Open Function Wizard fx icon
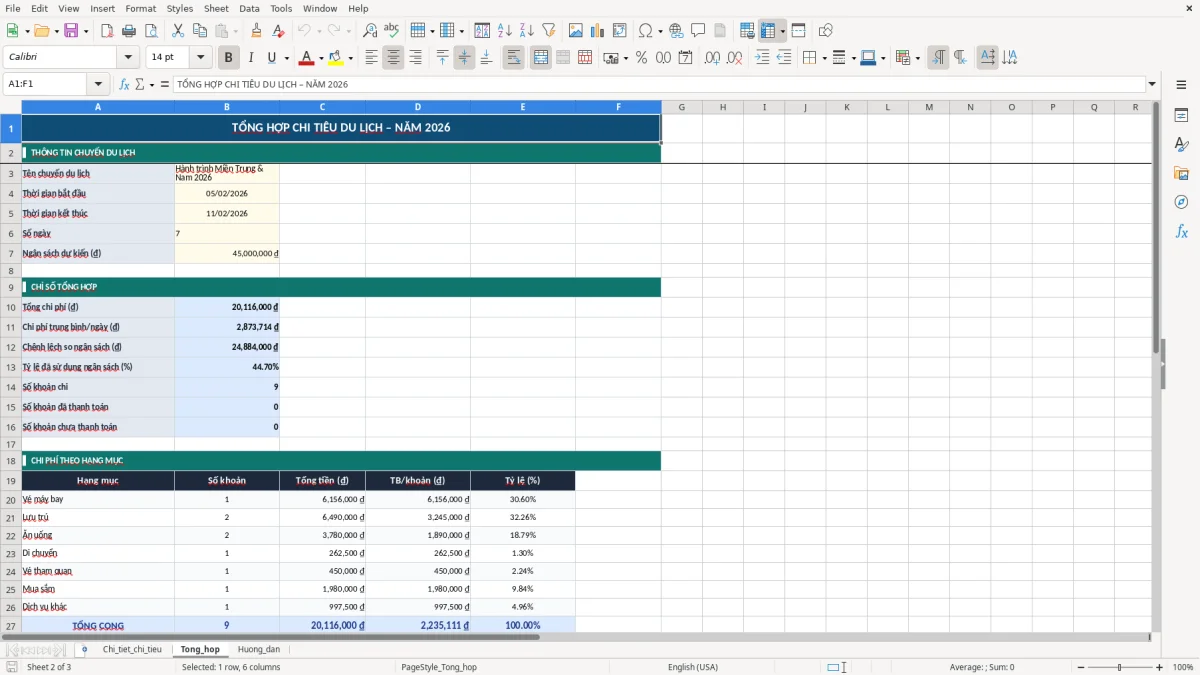The height and width of the screenshot is (675, 1200). (x=124, y=84)
